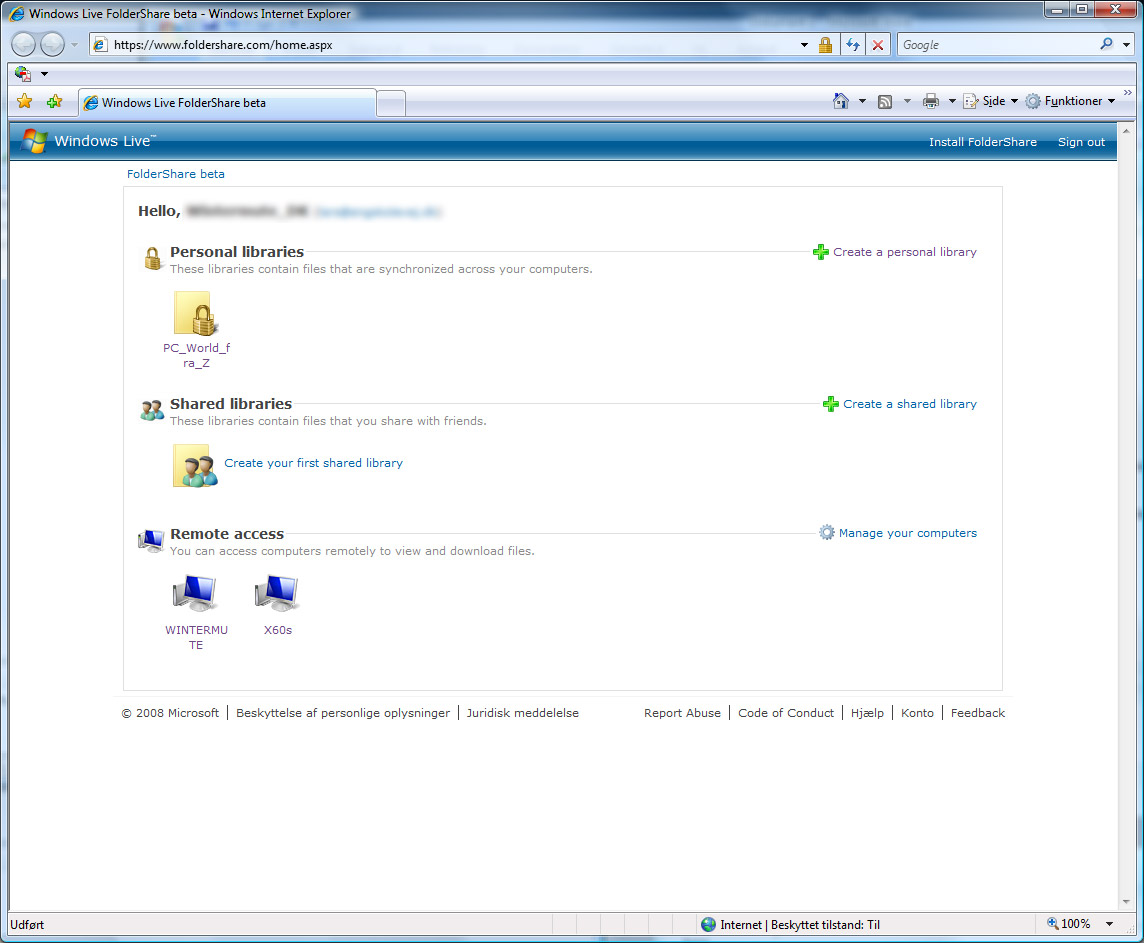Viewport: 1144px width, 943px height.
Task: Click Sign out in the header
Action: (x=1081, y=142)
